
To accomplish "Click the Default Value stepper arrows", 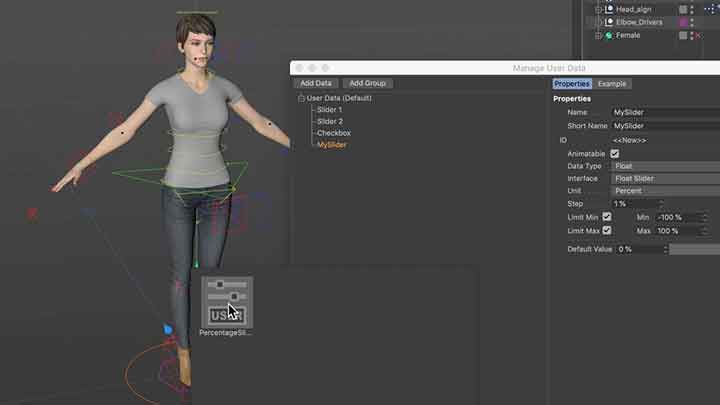I will click(665, 249).
